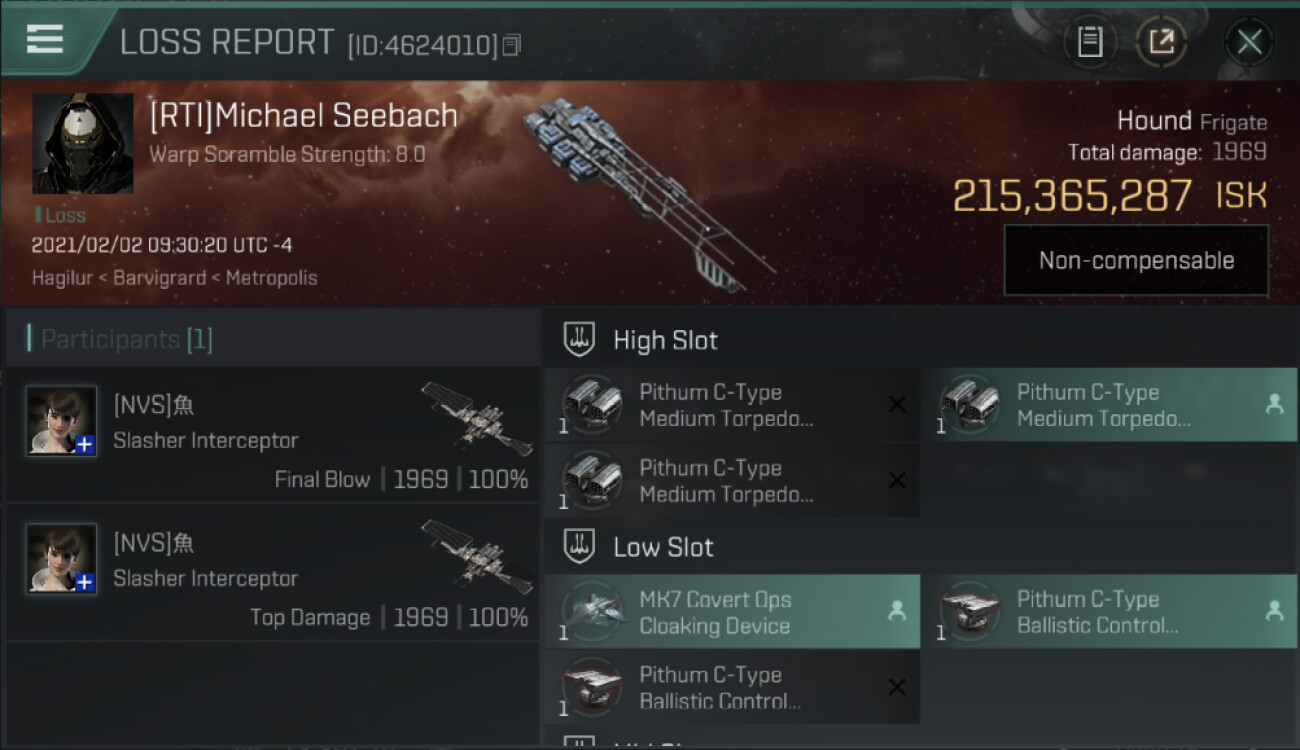
Task: Click the highlighted Pithum C-Type Ballistic Control item
Action: [x=1109, y=612]
